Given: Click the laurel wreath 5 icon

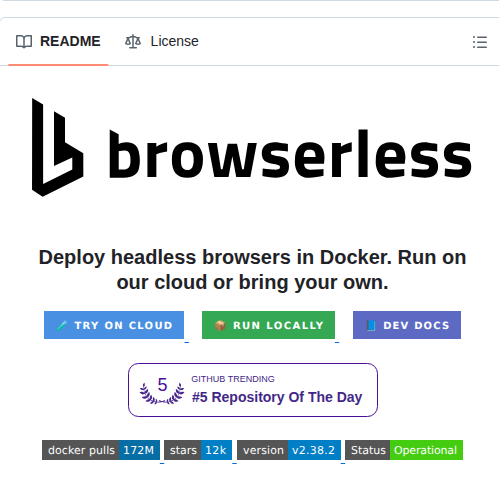Looking at the screenshot, I should point(162,390).
